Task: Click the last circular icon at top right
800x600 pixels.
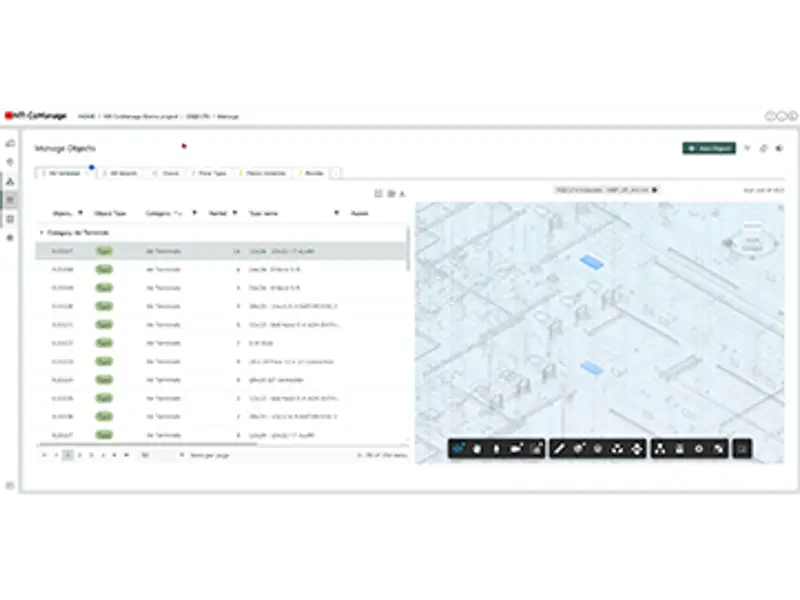Action: (x=793, y=116)
